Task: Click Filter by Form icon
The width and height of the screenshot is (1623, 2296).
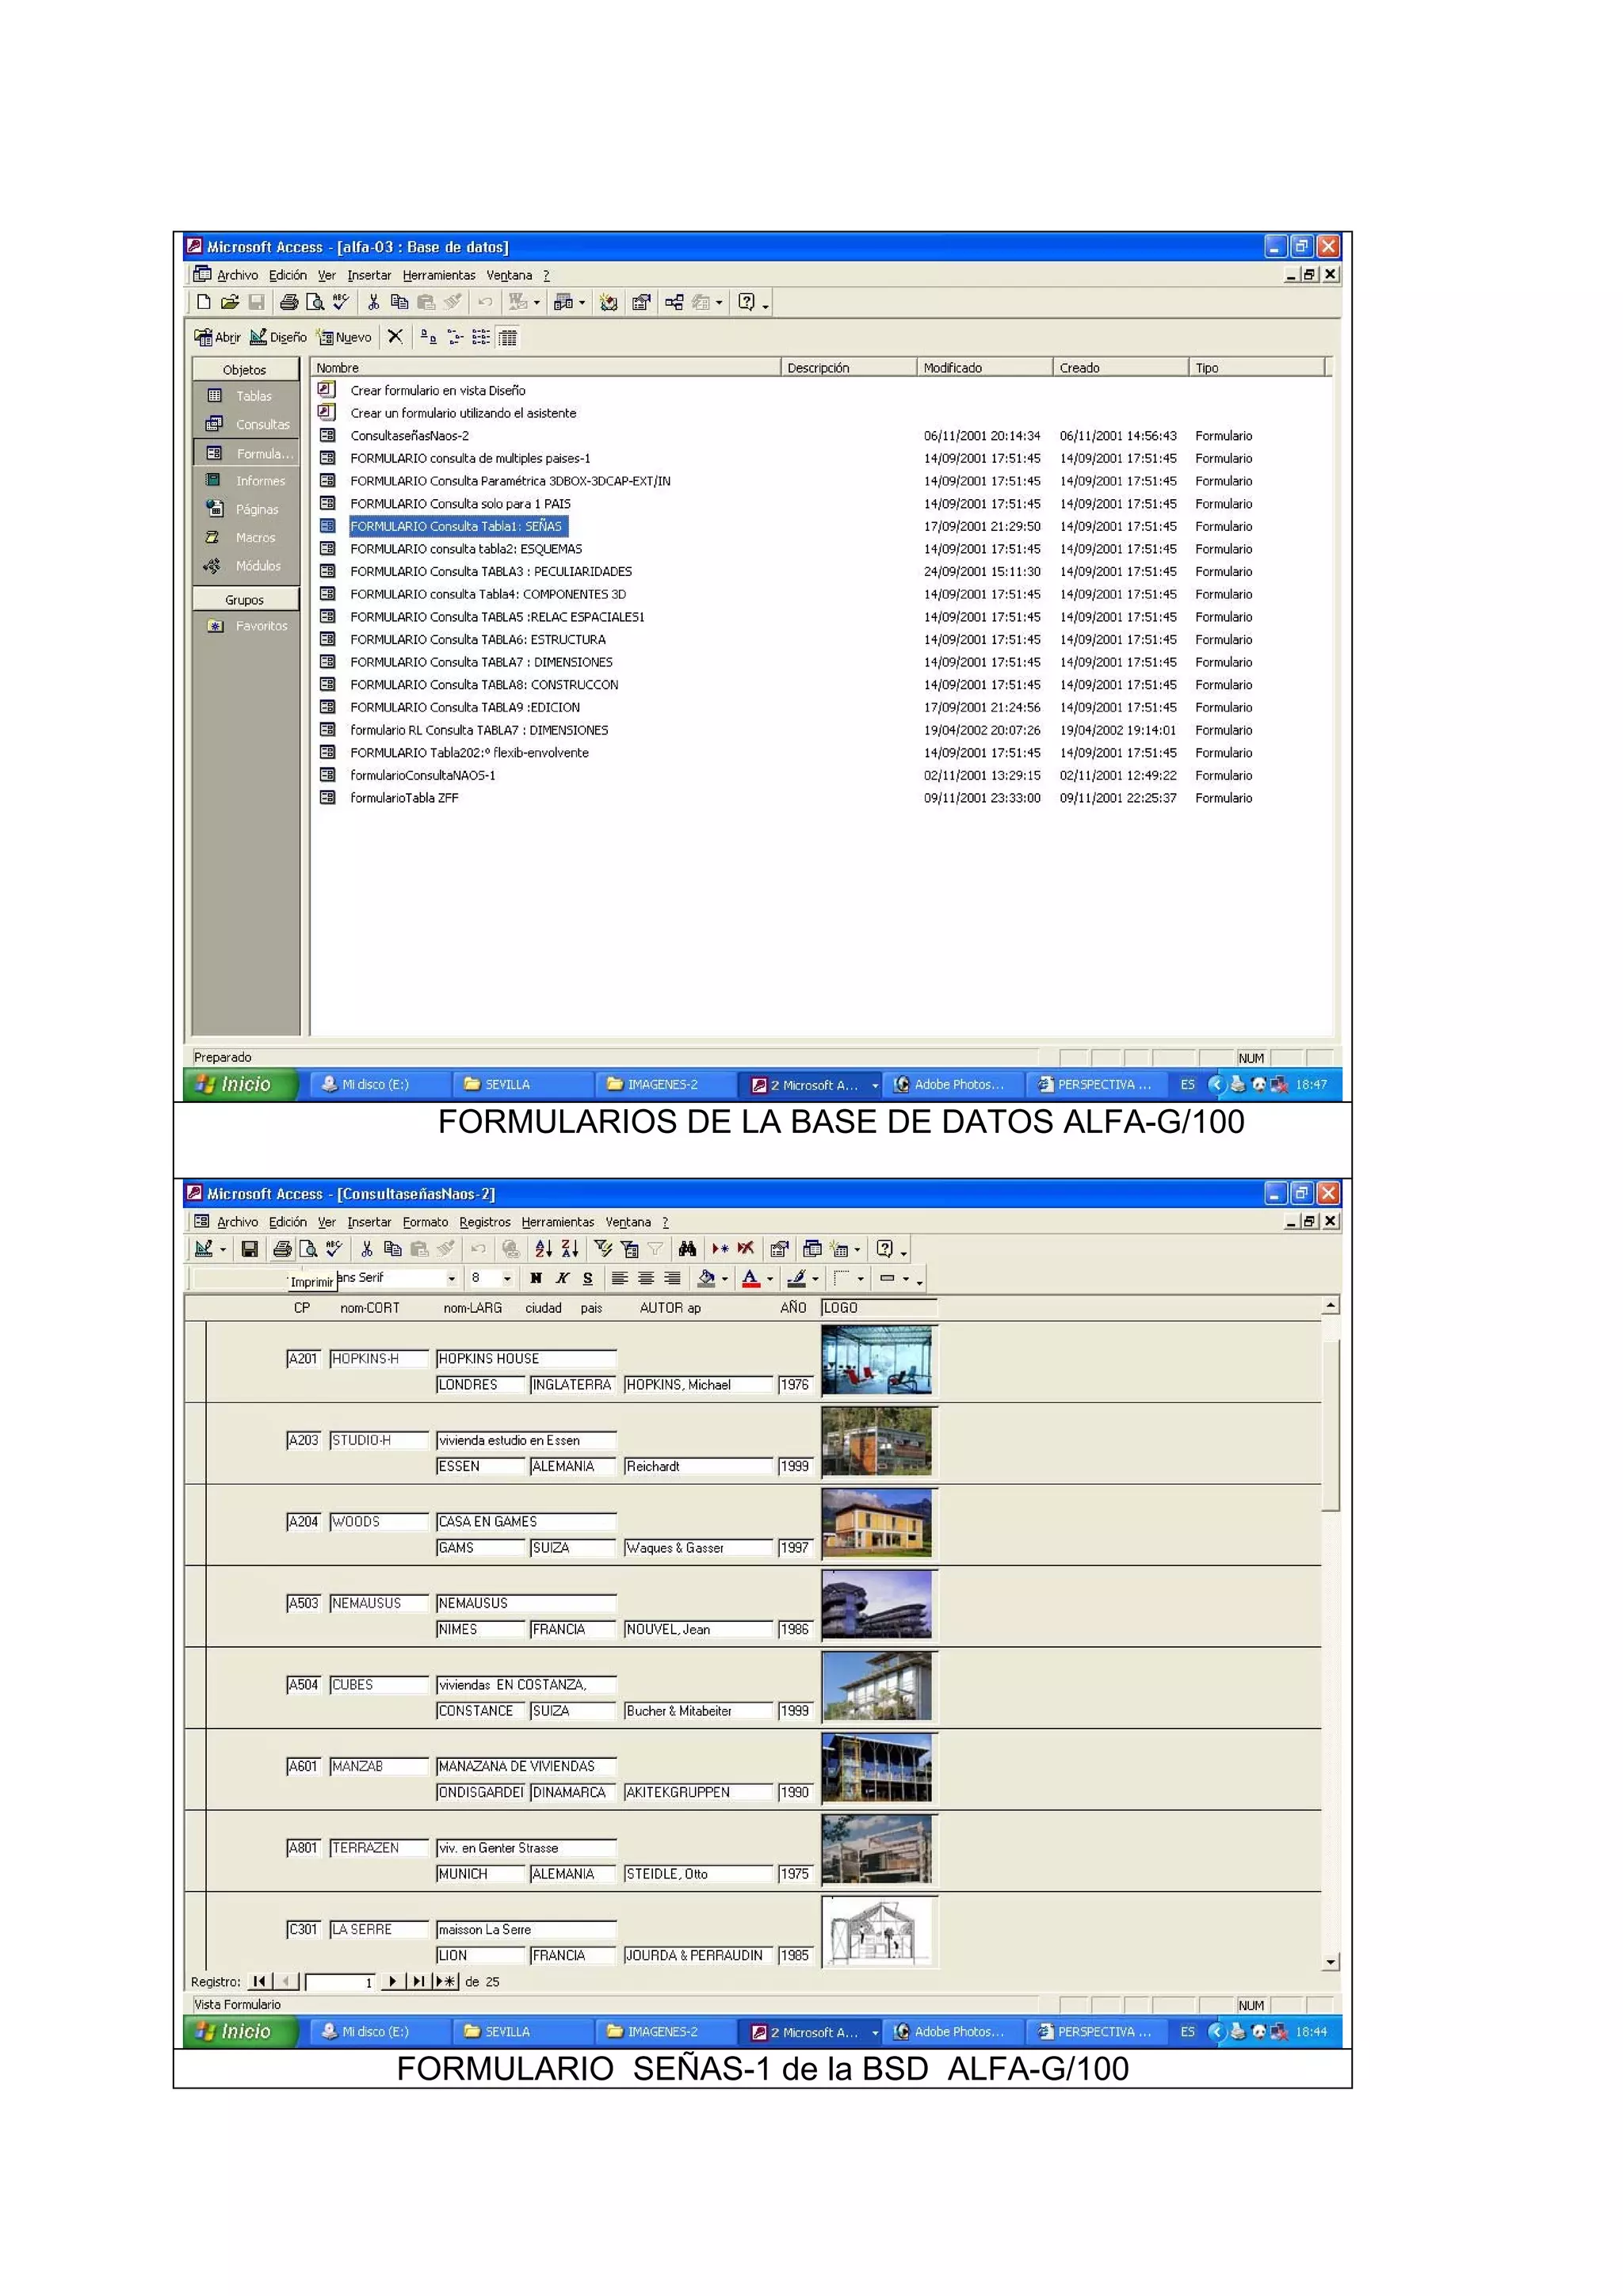Action: (x=630, y=1249)
